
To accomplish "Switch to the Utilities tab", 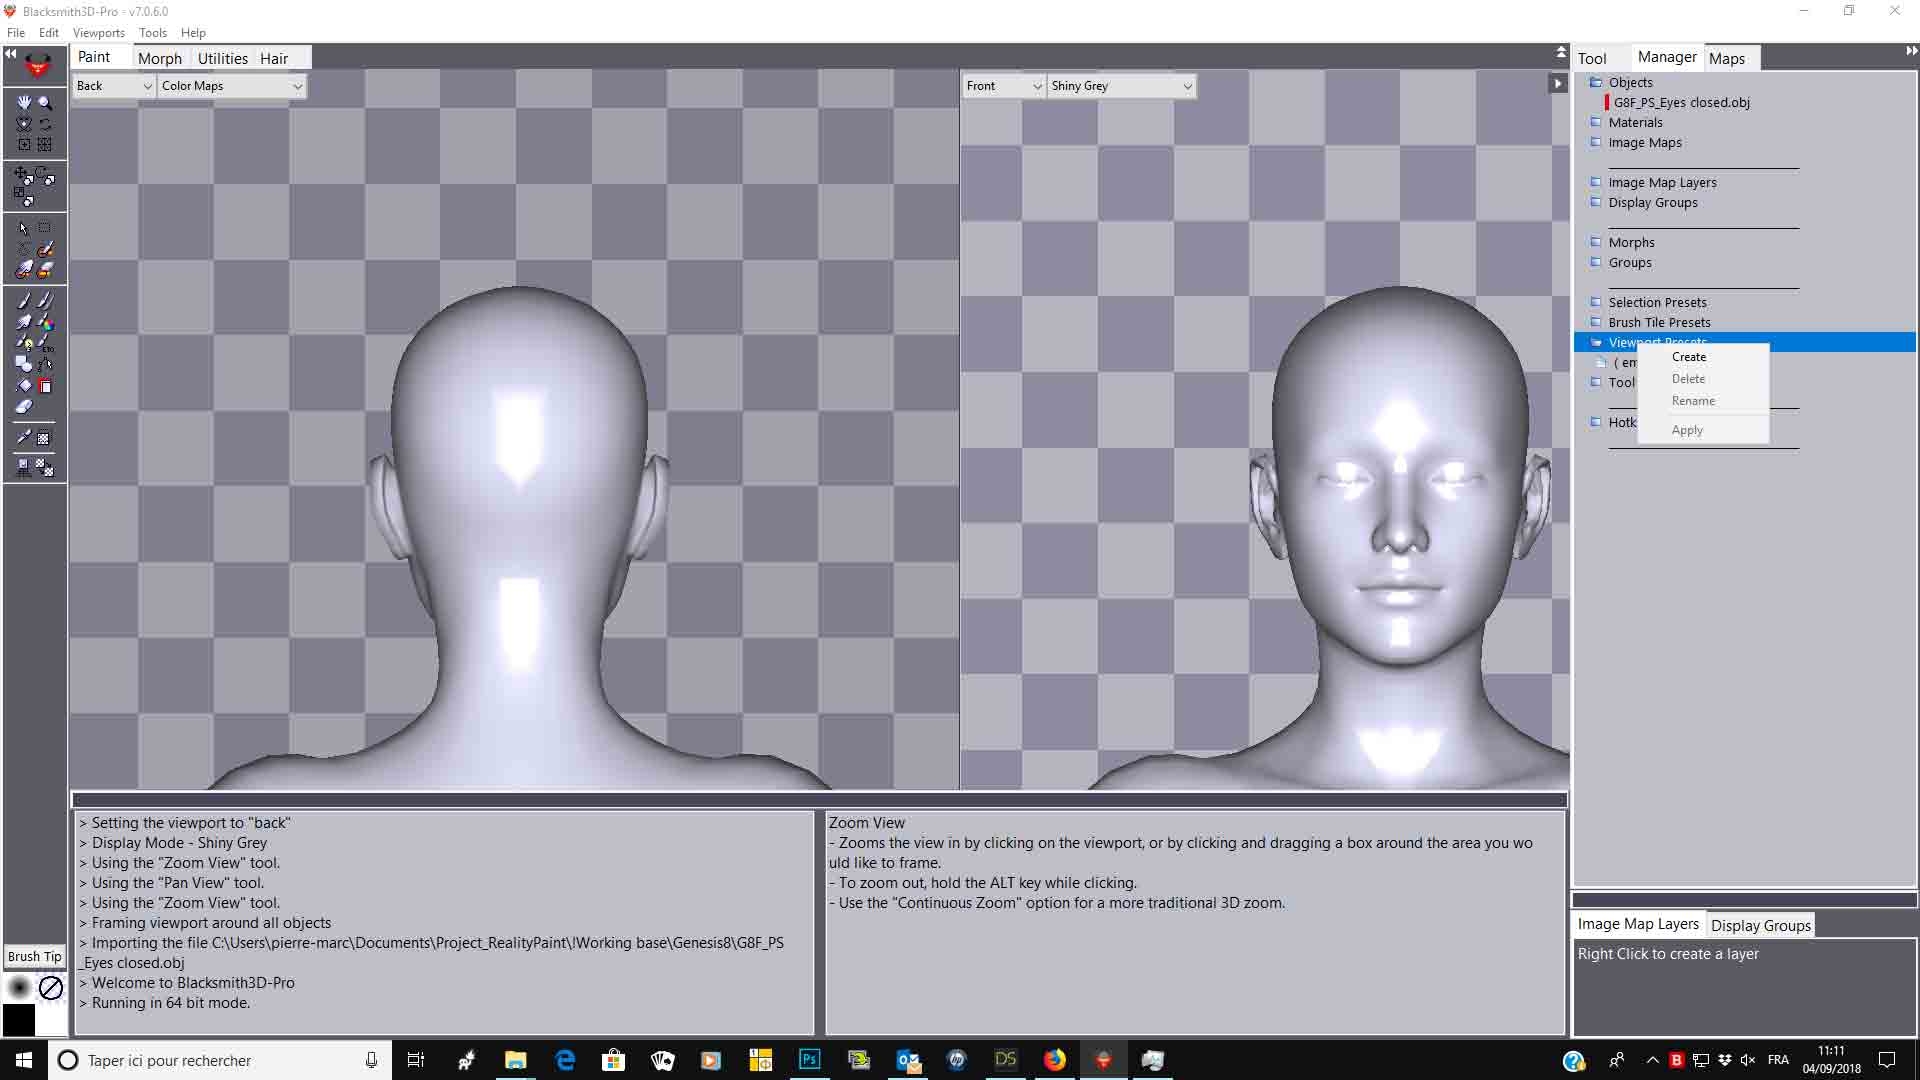I will click(222, 58).
